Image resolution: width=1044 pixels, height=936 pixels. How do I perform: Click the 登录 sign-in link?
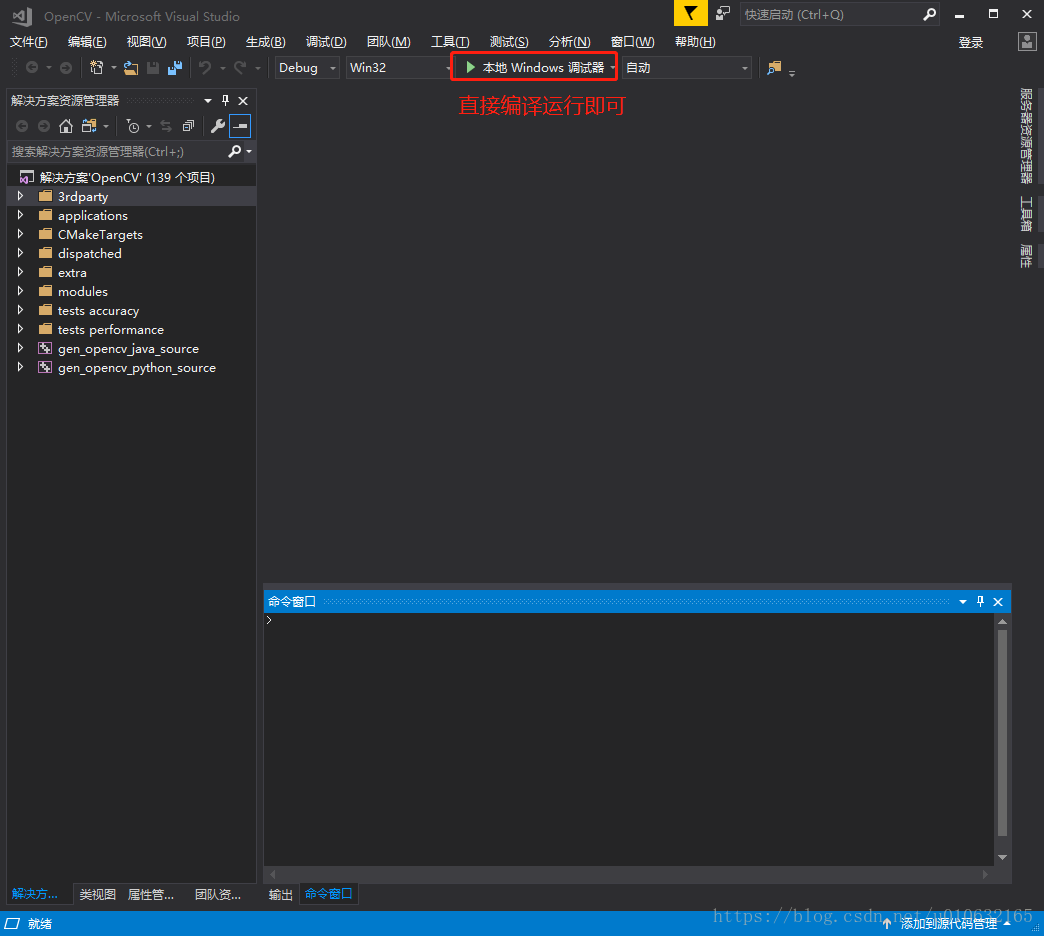971,43
